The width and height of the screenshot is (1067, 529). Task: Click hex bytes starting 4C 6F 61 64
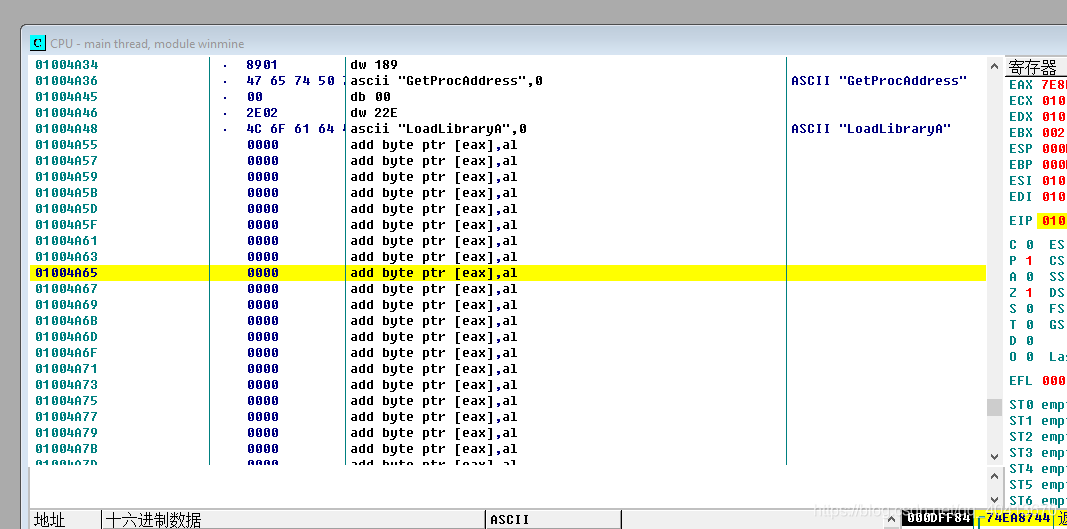(295, 129)
